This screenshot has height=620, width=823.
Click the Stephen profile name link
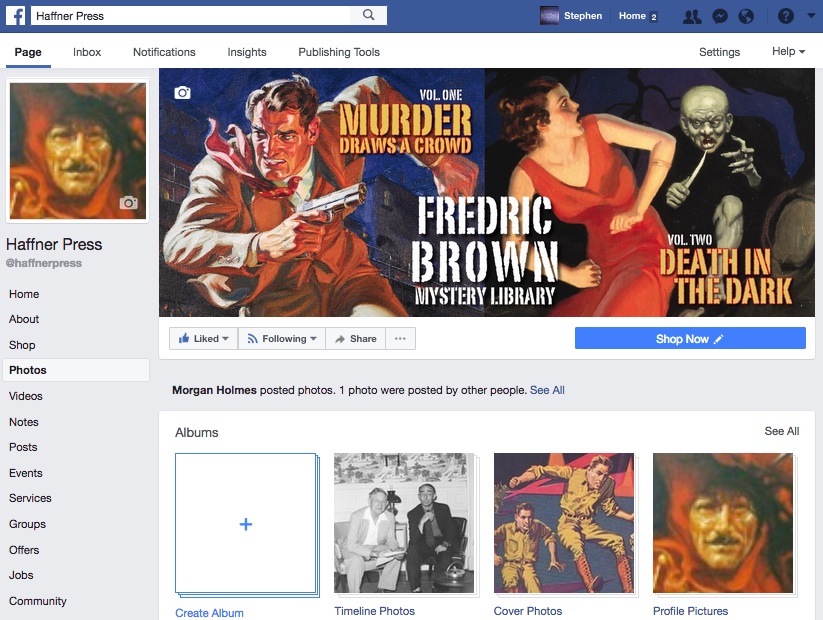click(x=583, y=16)
